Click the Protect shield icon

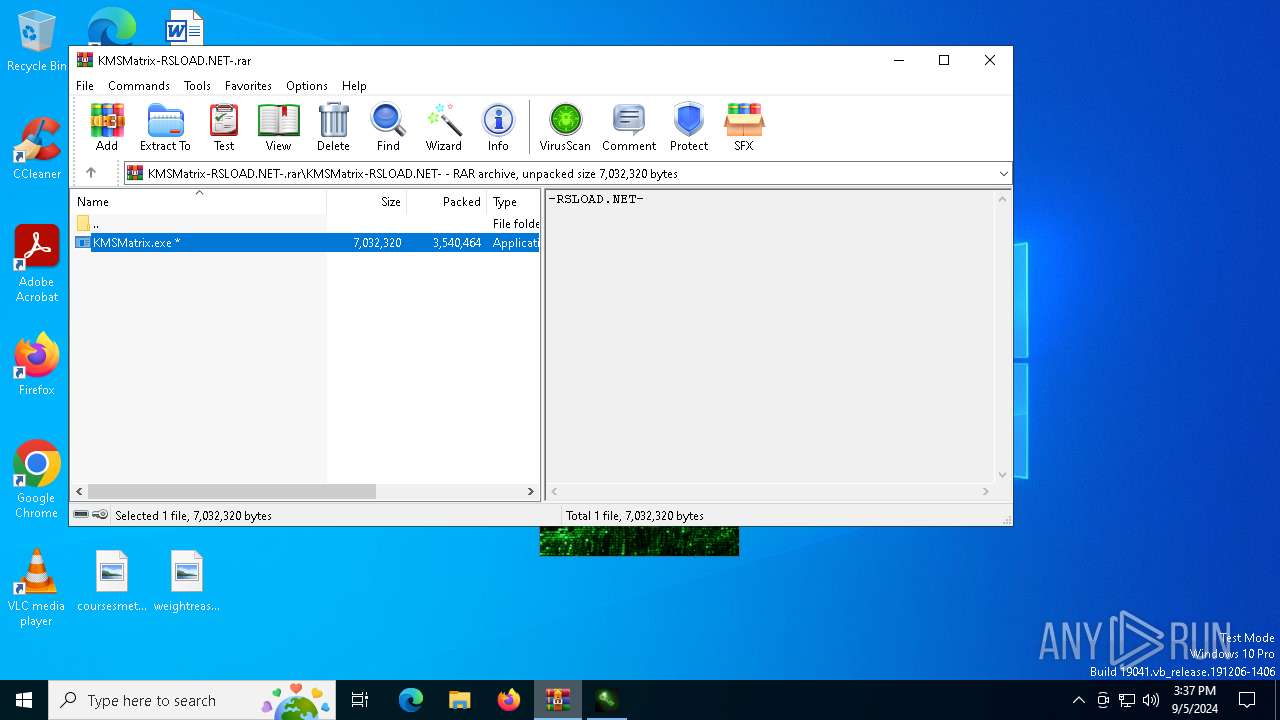tap(689, 127)
